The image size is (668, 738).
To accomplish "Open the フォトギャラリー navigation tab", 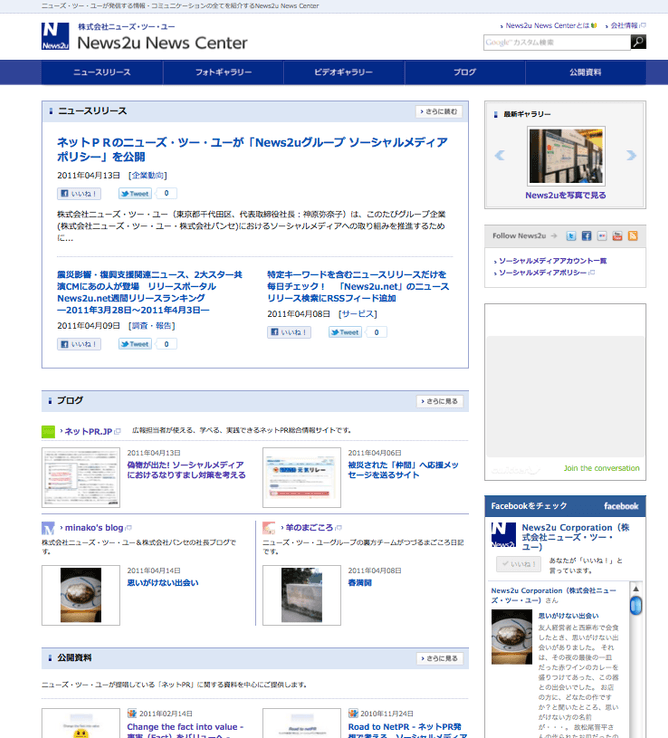I will coord(223,72).
